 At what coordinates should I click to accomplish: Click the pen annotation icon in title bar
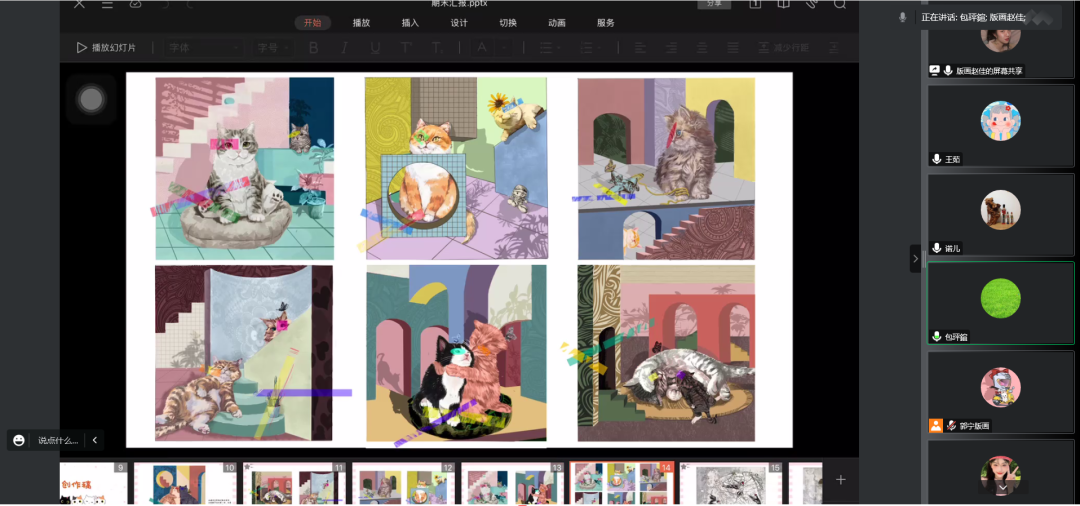click(x=811, y=3)
